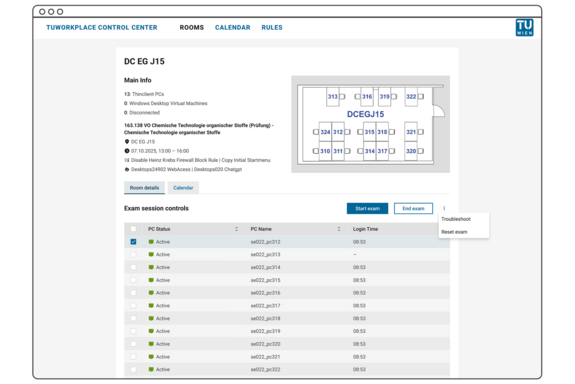Click the Login Time column header

point(365,229)
